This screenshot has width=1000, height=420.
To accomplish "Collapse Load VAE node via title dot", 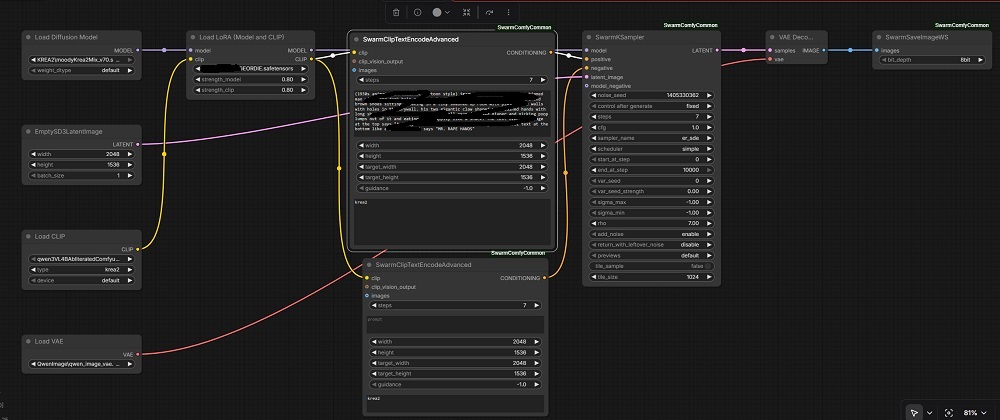I will point(29,342).
